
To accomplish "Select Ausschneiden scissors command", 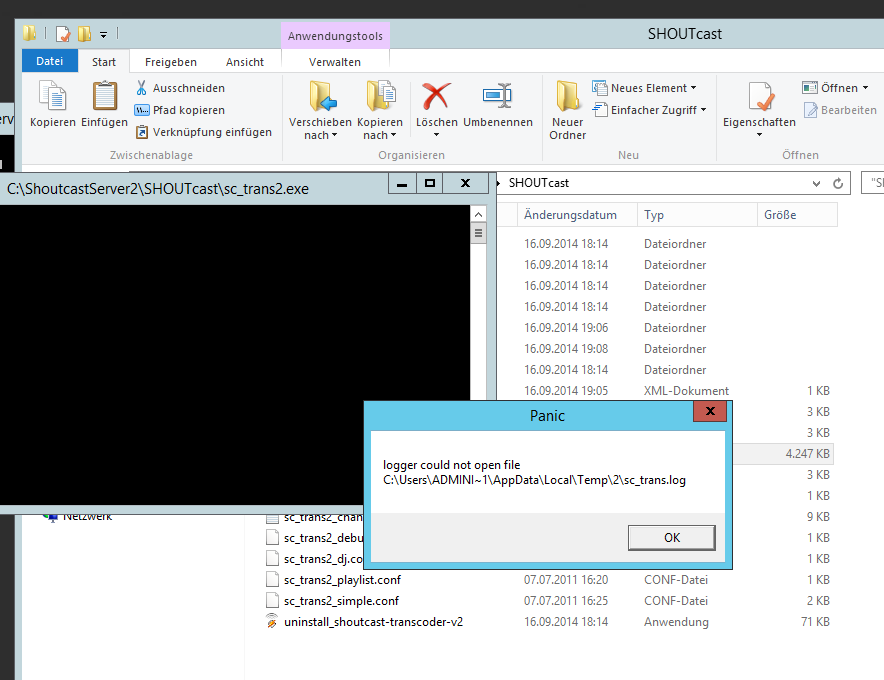I will [x=180, y=88].
